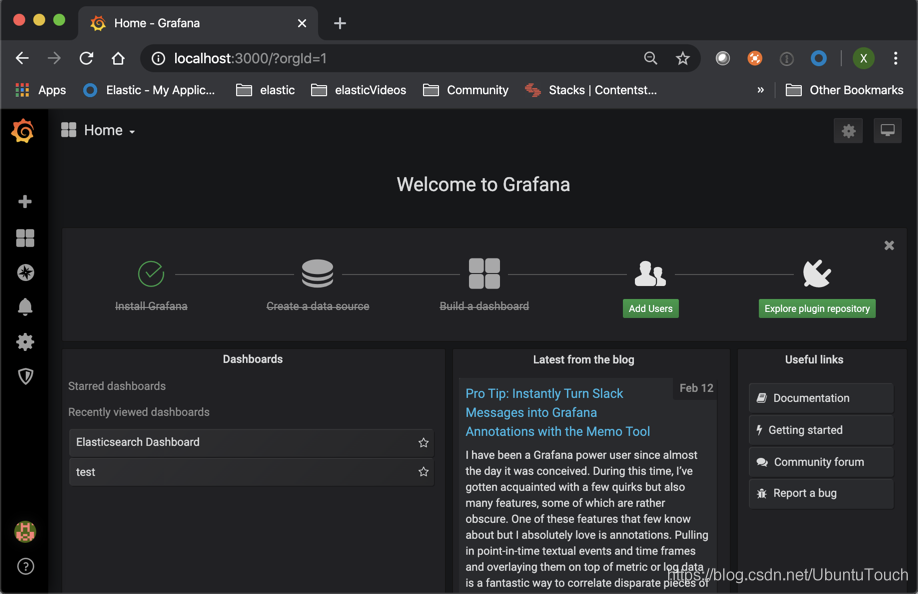The width and height of the screenshot is (918, 594).
Task: Open a new browser tab with plus
Action: click(x=340, y=23)
